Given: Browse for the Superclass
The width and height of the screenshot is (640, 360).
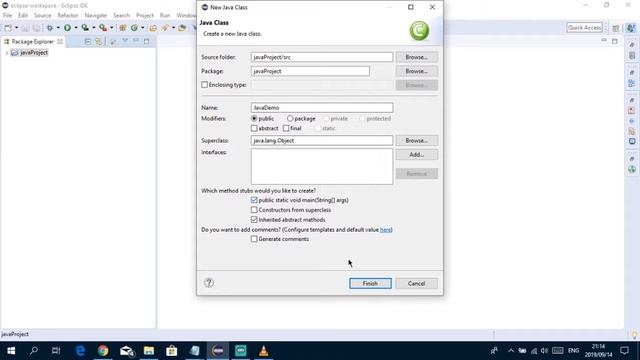Looking at the screenshot, I should click(416, 140).
